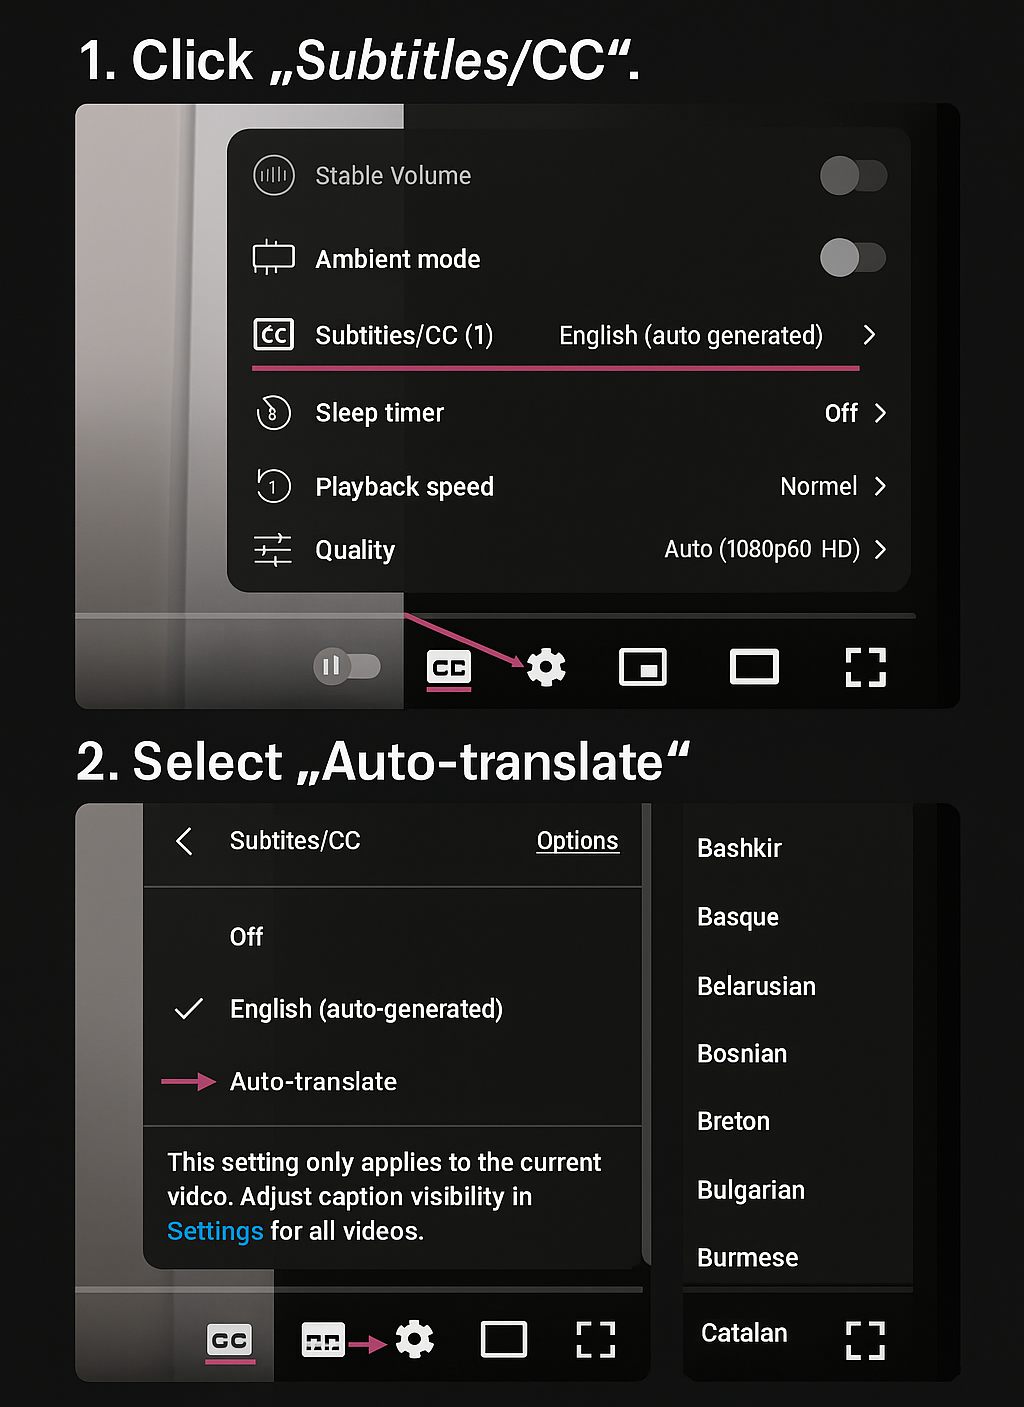1024x1407 pixels.
Task: Click the fullscreen icon next to Catalan
Action: coord(865,1340)
